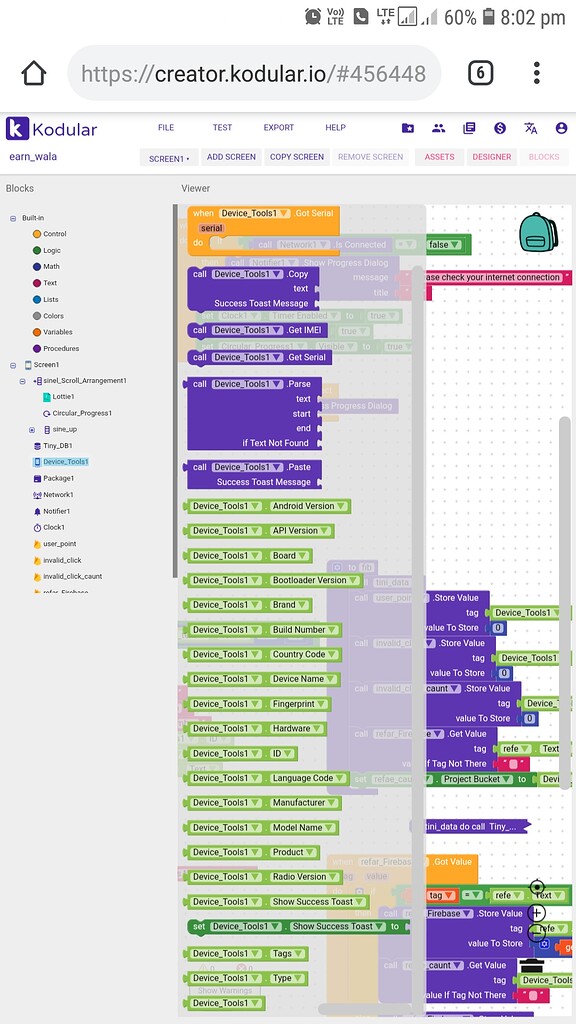Click the dollar monetization icon

tap(500, 128)
